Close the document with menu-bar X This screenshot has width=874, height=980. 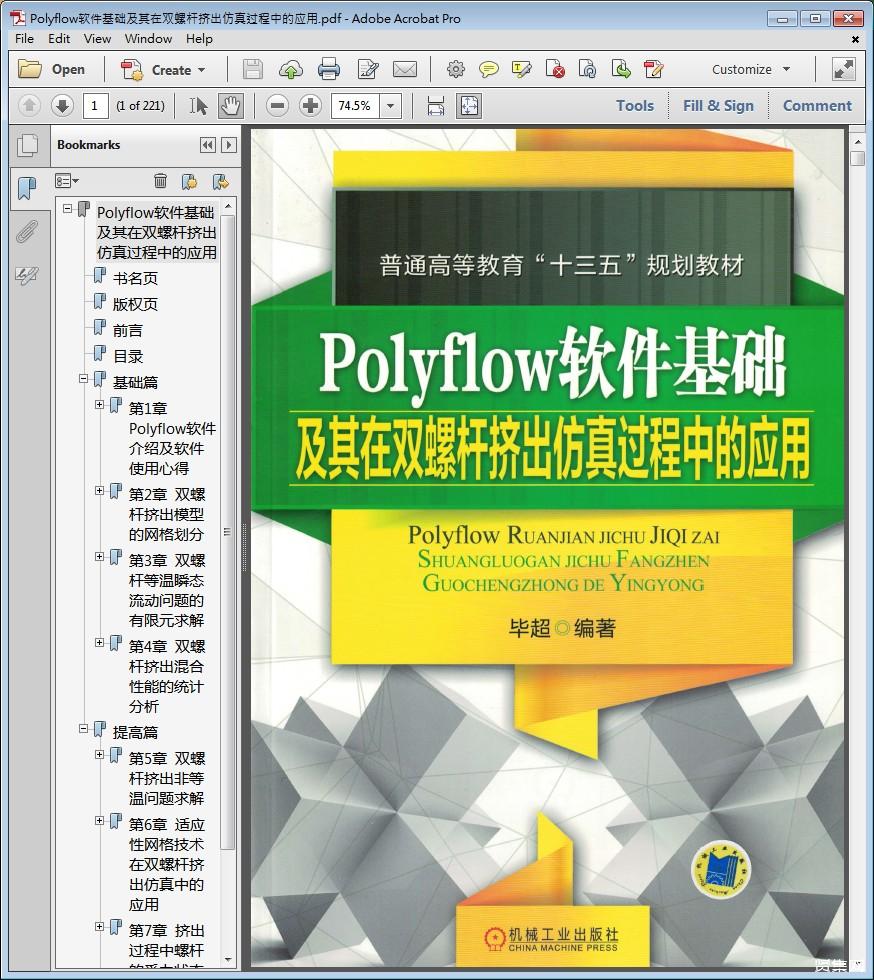[x=855, y=39]
